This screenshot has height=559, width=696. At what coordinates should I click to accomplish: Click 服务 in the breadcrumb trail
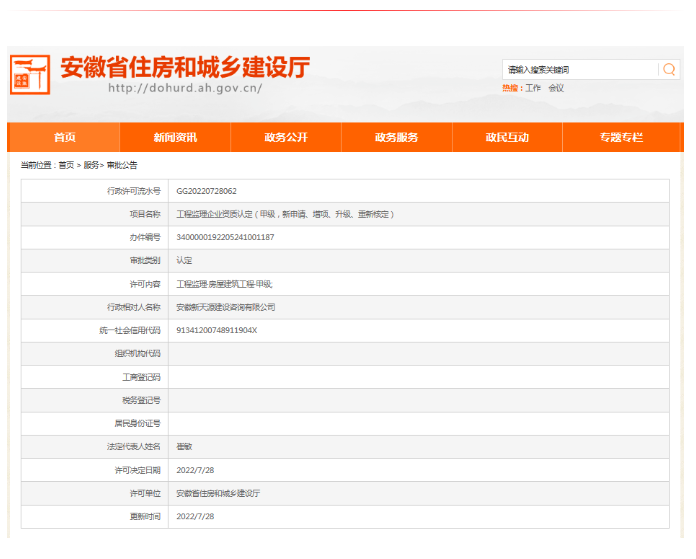point(91,165)
